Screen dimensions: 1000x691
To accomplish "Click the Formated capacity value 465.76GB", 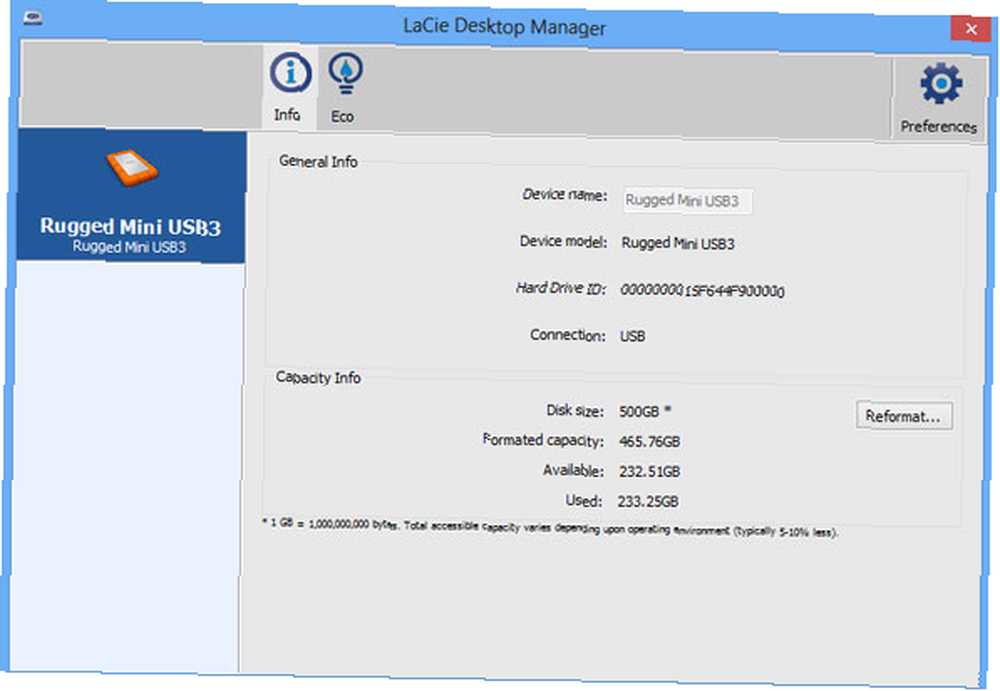I will tap(649, 442).
